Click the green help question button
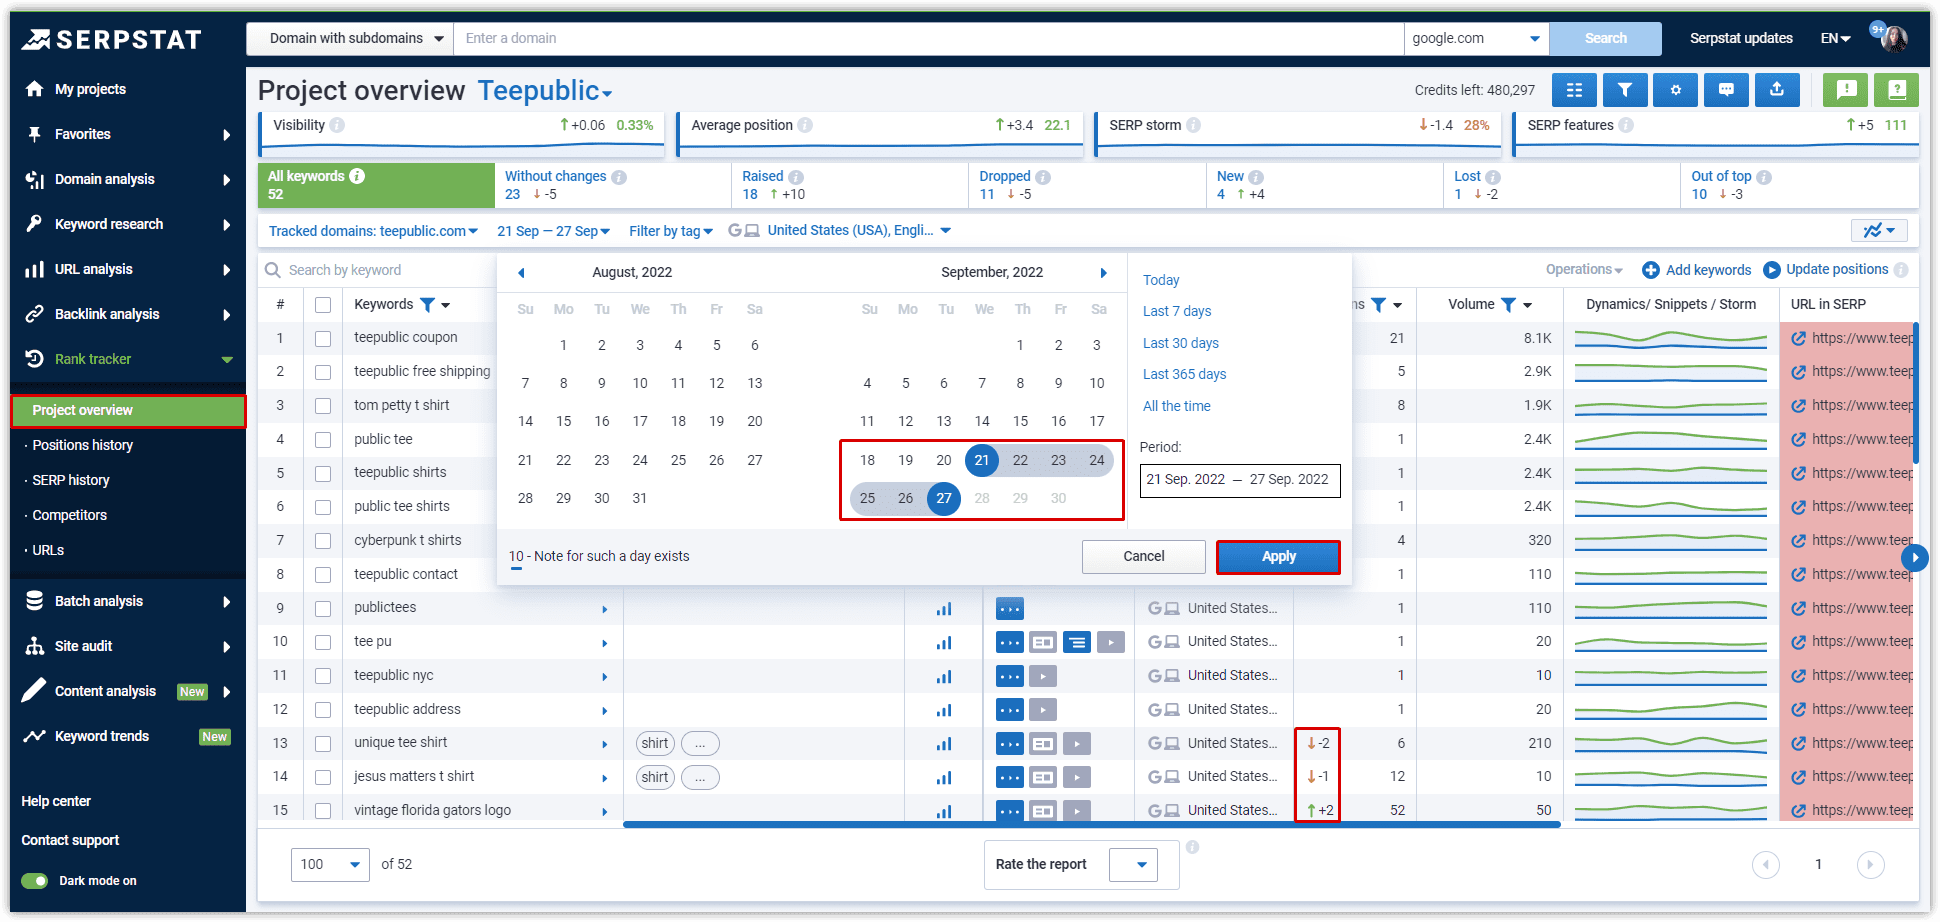Image resolution: width=1940 pixels, height=922 pixels. [x=1896, y=90]
